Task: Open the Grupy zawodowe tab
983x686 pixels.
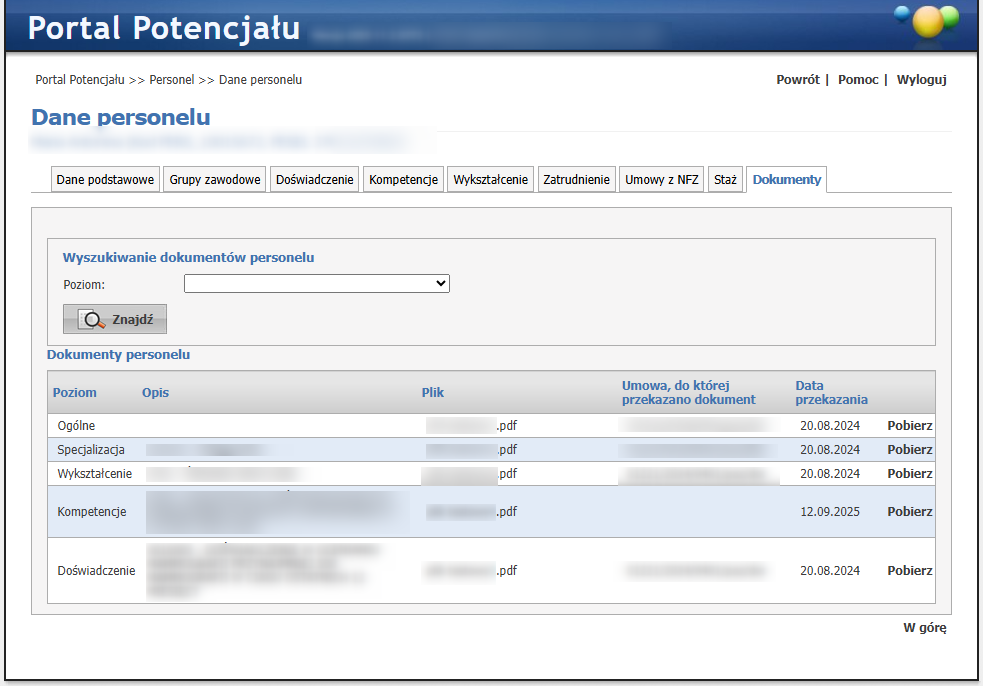Action: [215, 180]
